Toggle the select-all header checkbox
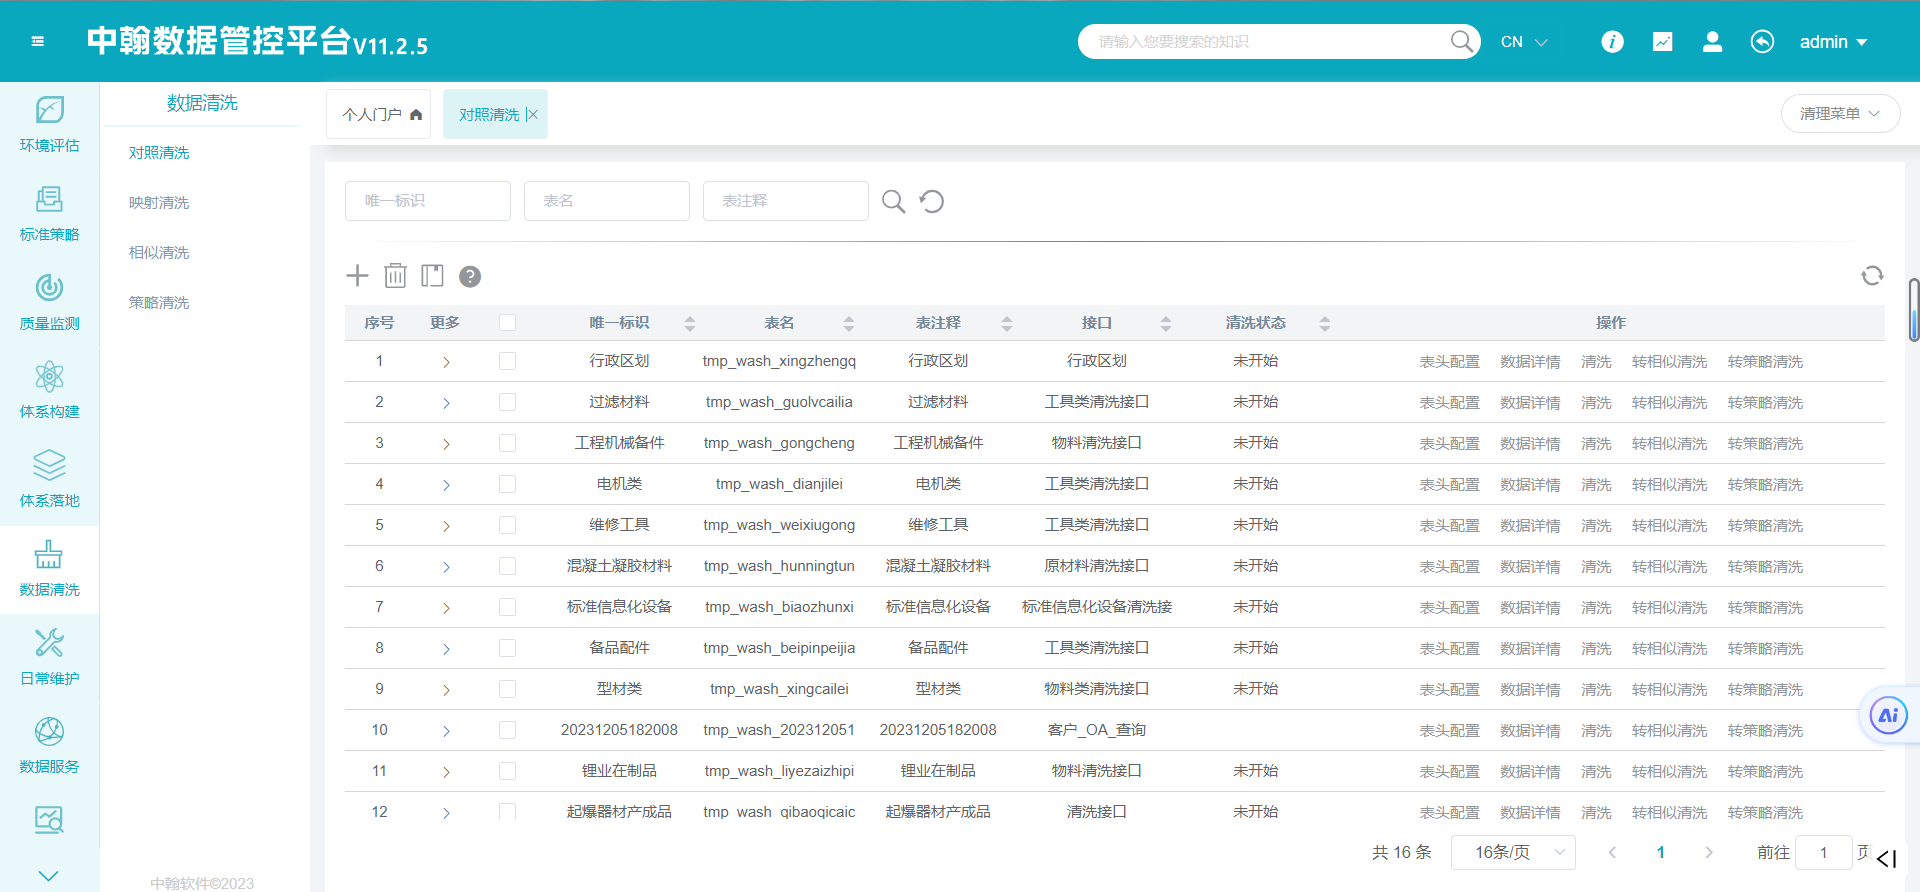The image size is (1920, 892). tap(507, 322)
